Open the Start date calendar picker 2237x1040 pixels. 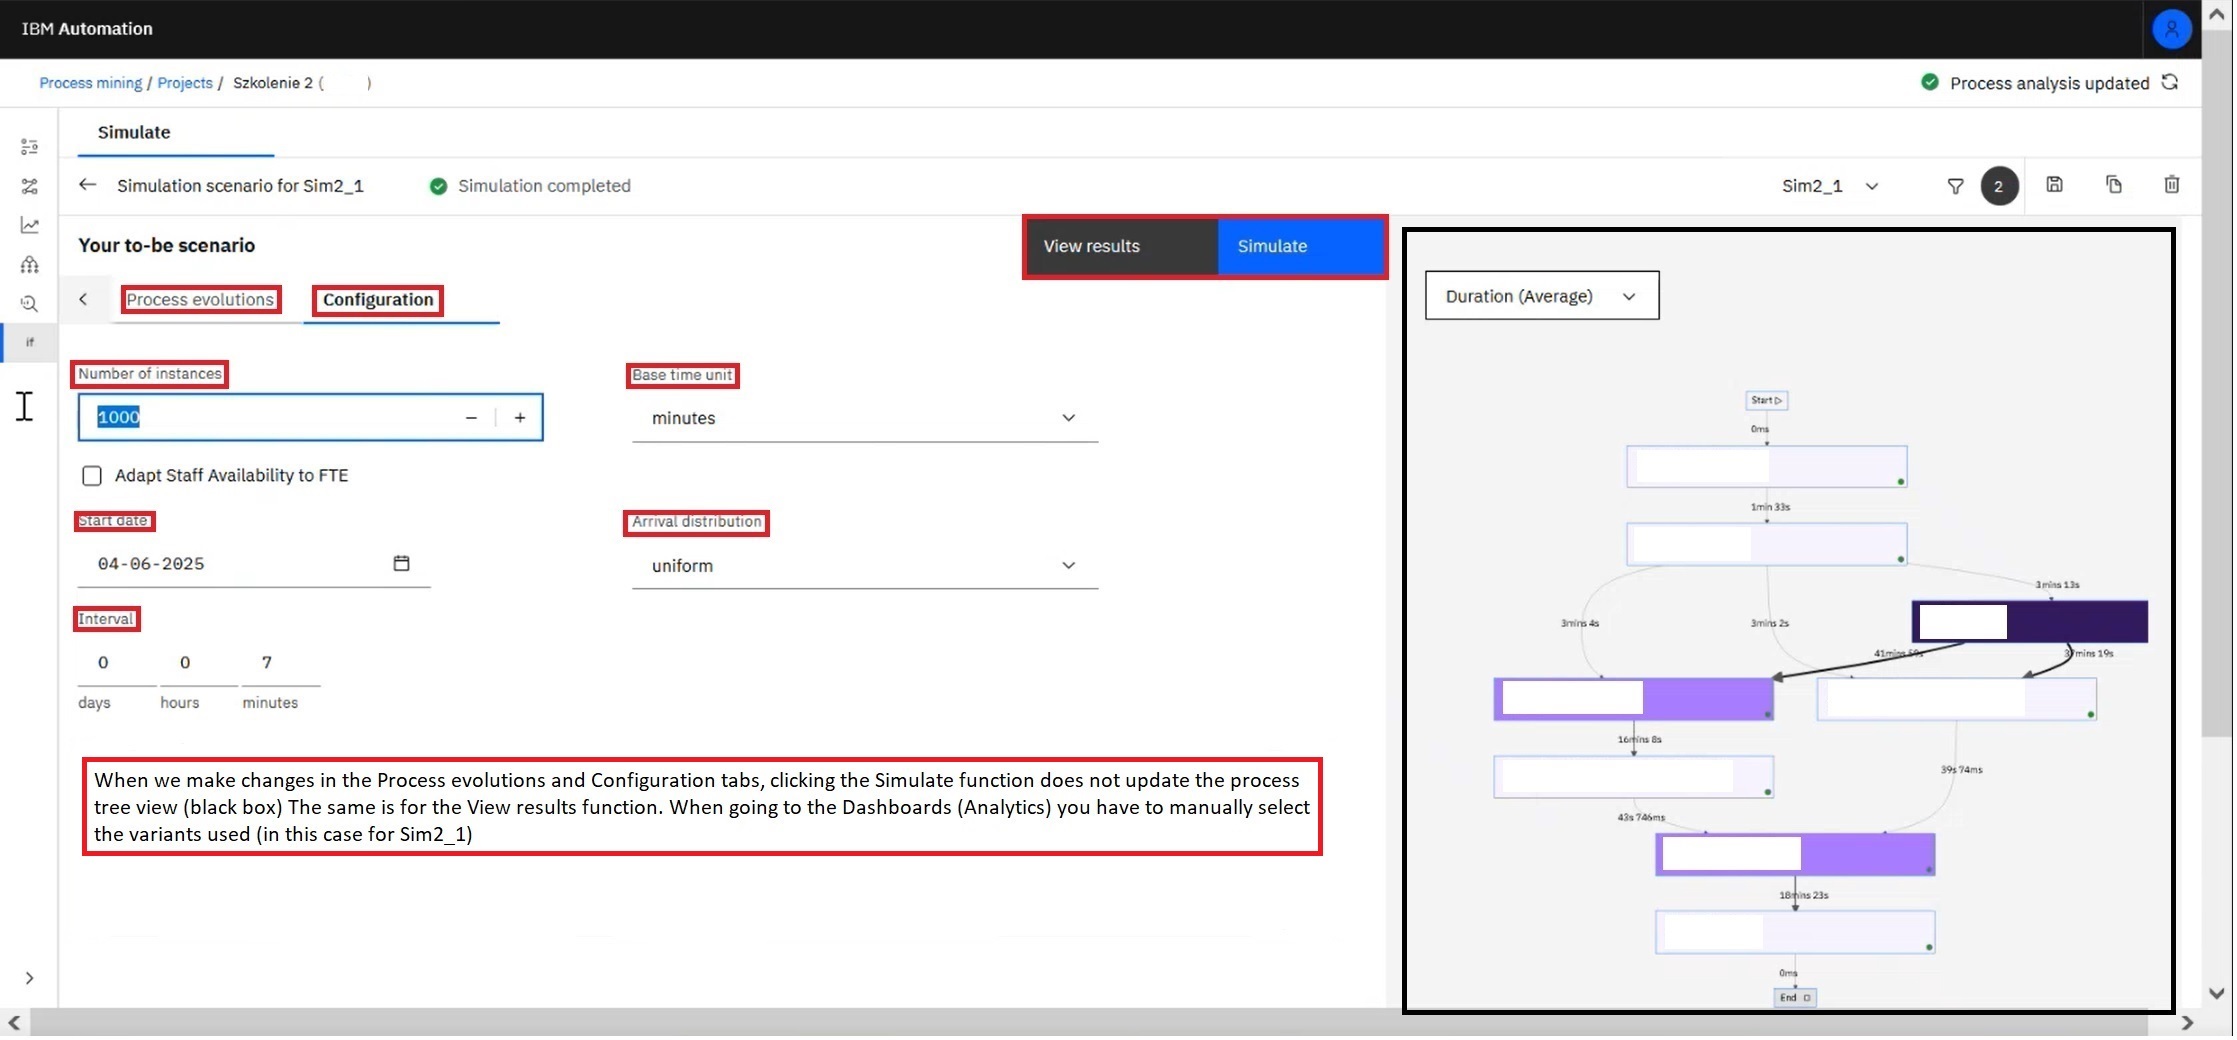401,564
